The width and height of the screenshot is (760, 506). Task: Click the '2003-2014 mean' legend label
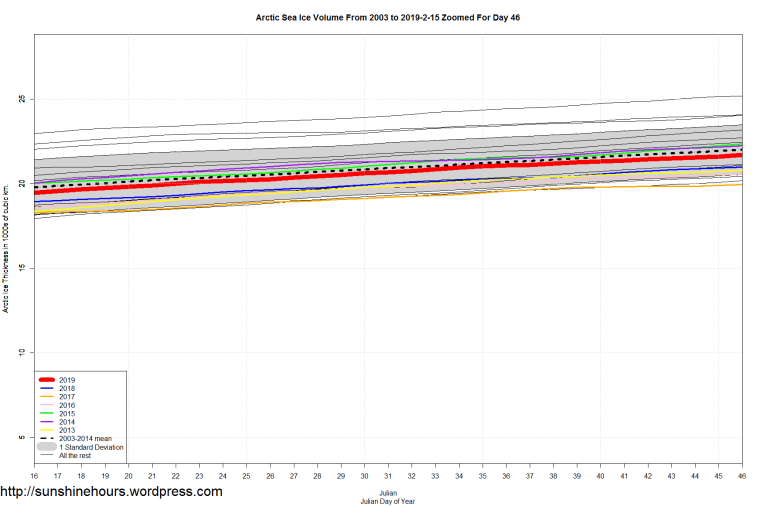coord(86,439)
